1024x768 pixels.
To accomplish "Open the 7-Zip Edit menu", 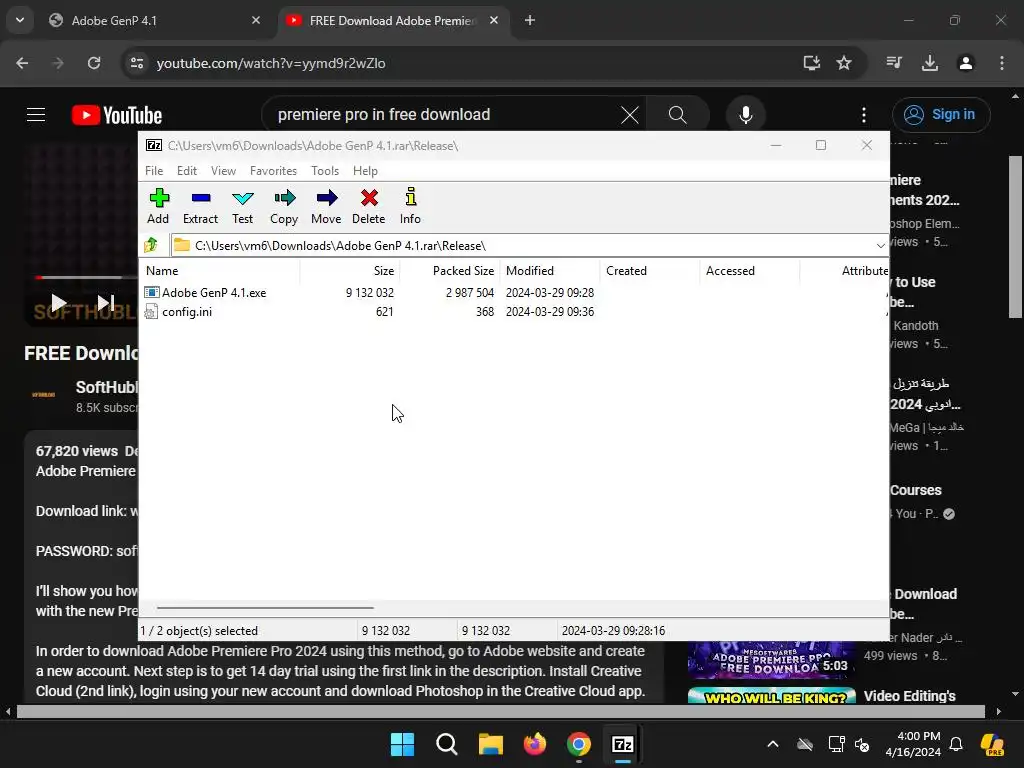I will (187, 170).
